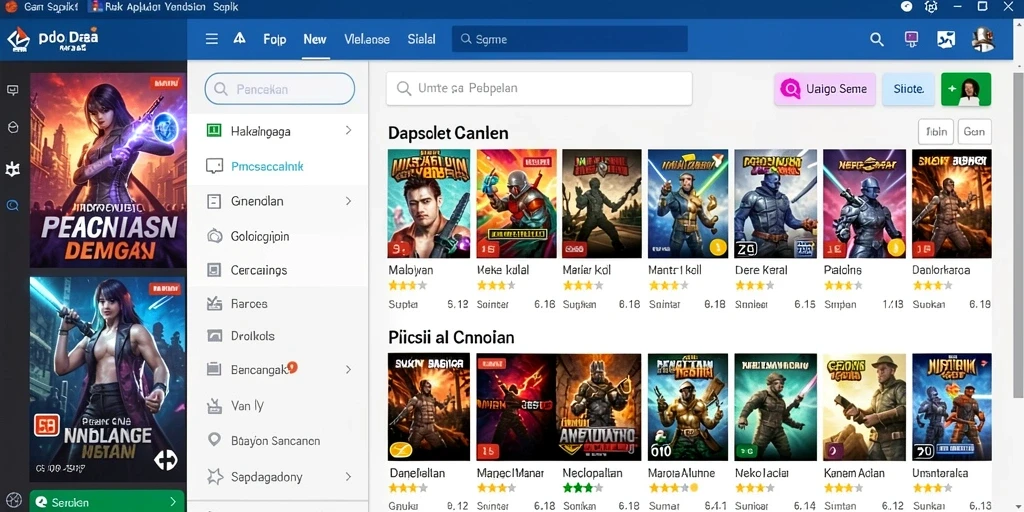Open the hamburger menu in top bar

pos(212,39)
